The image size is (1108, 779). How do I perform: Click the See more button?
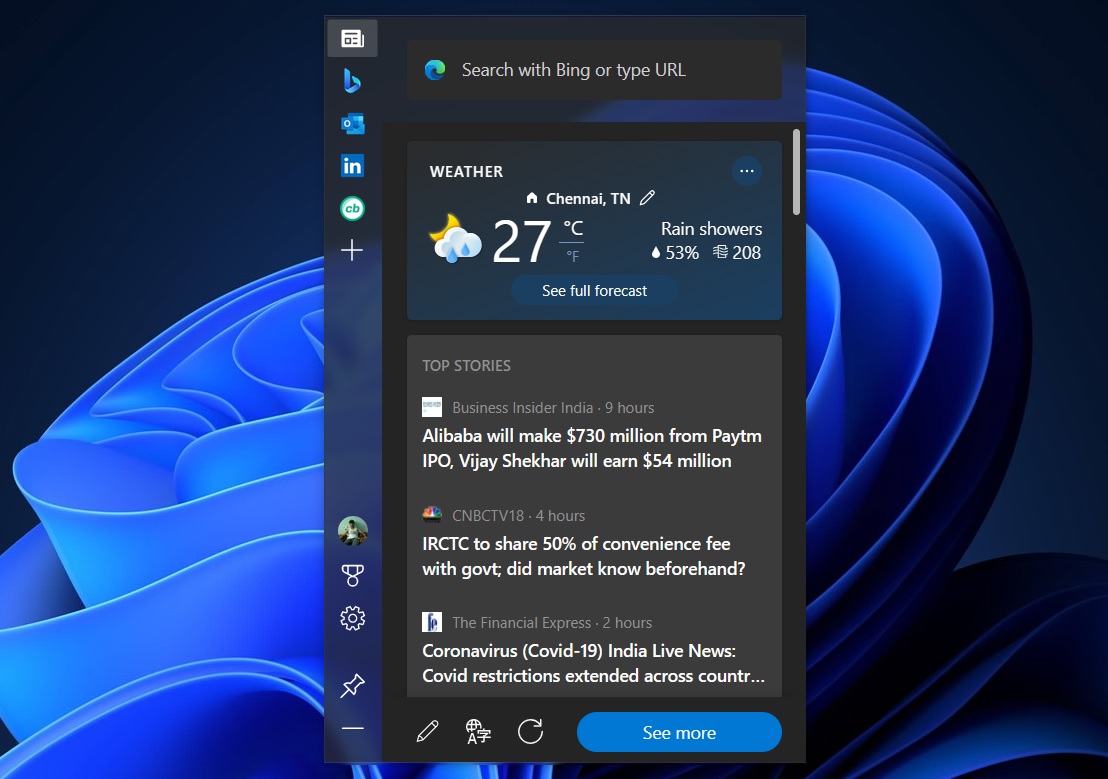point(678,732)
